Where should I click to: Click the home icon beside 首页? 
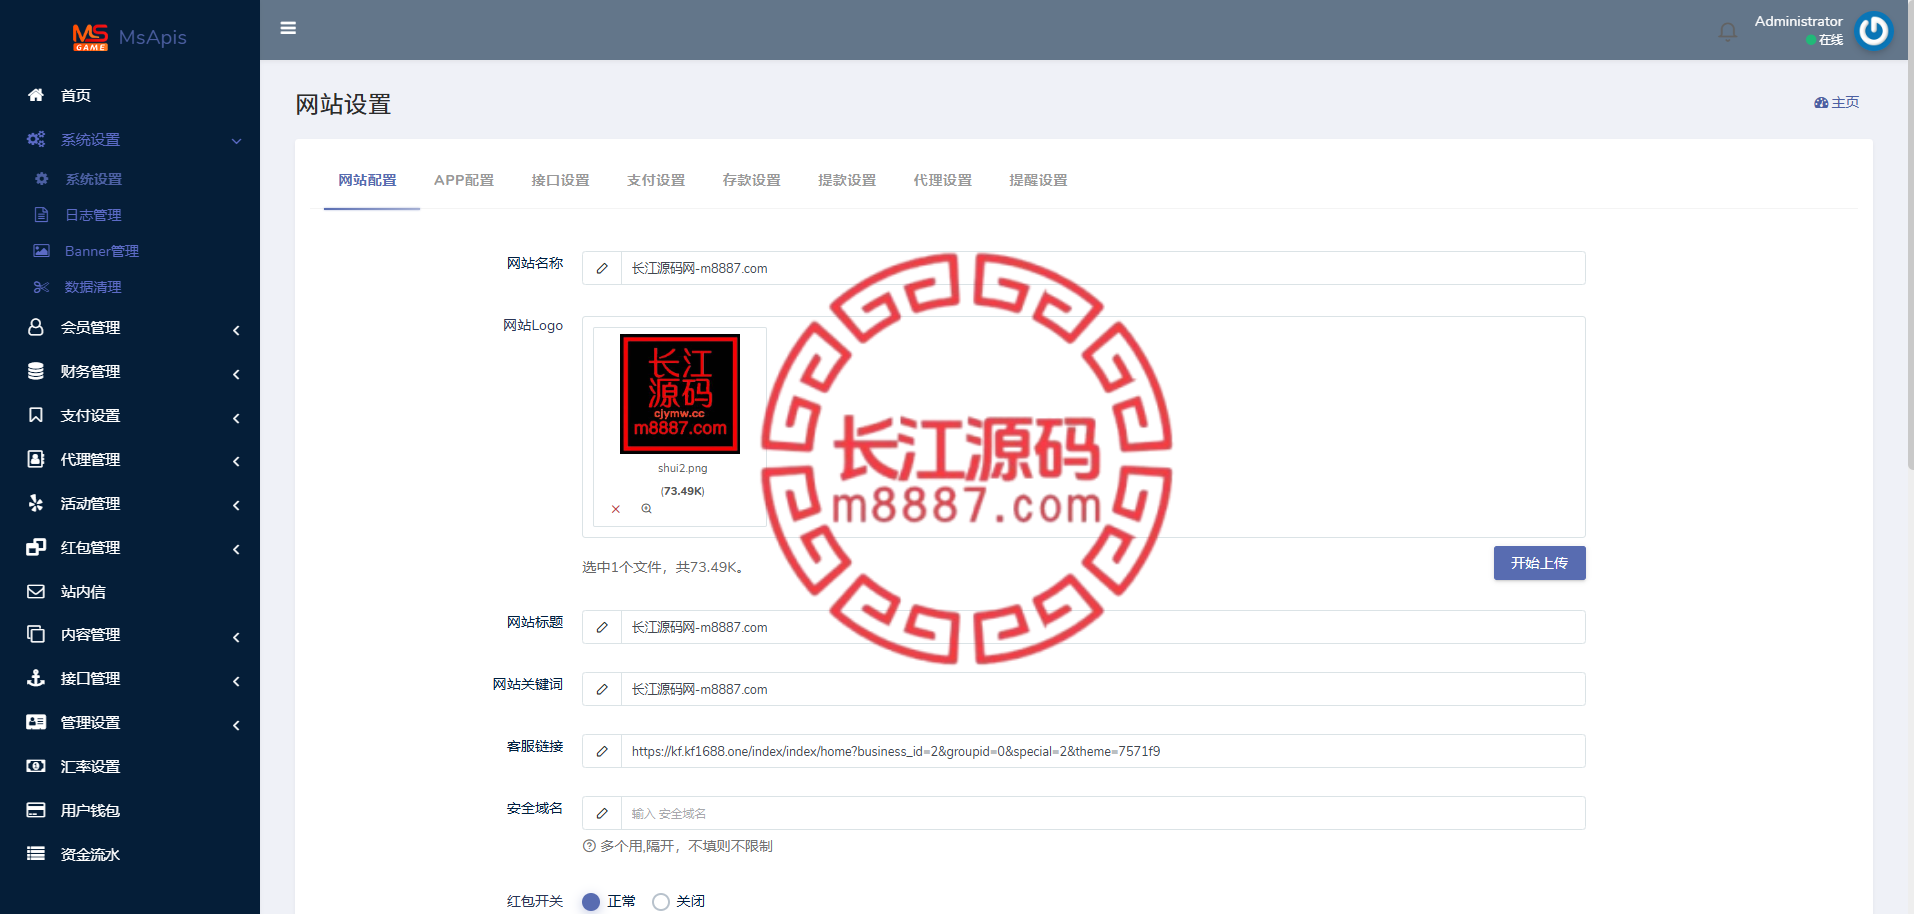[x=36, y=95]
